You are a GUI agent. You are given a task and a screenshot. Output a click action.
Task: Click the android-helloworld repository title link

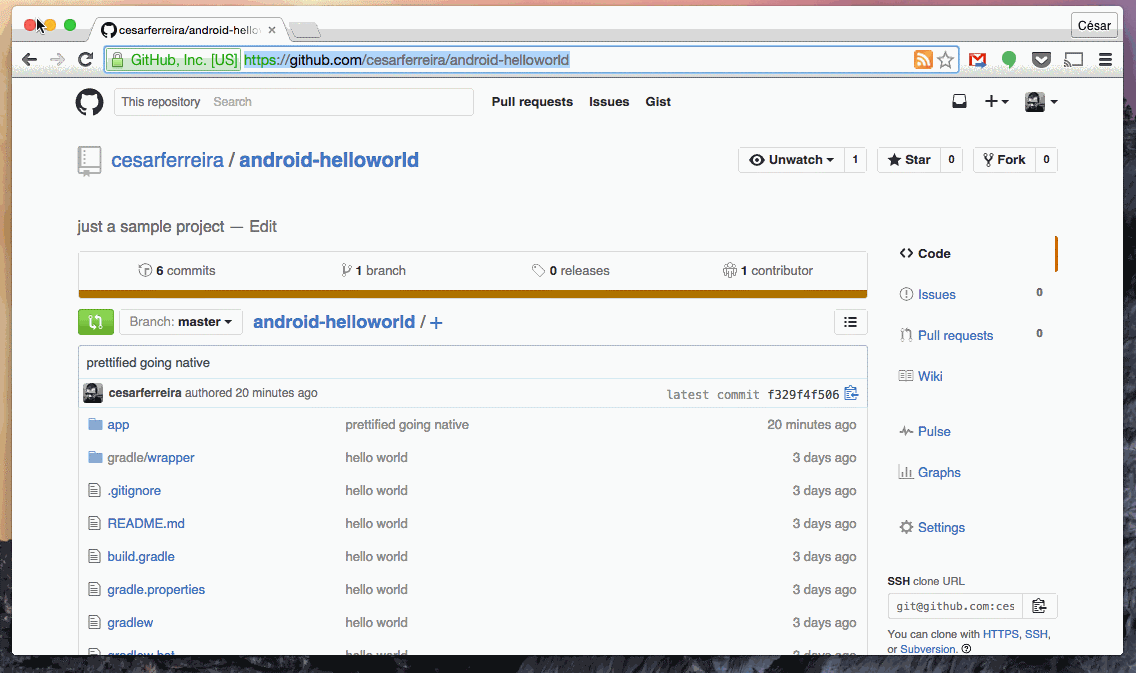tap(329, 160)
